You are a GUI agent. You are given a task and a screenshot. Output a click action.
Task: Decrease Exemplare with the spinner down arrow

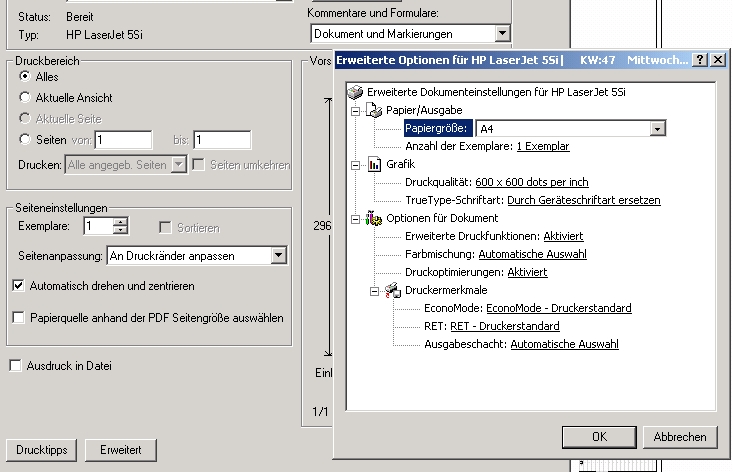[121, 230]
